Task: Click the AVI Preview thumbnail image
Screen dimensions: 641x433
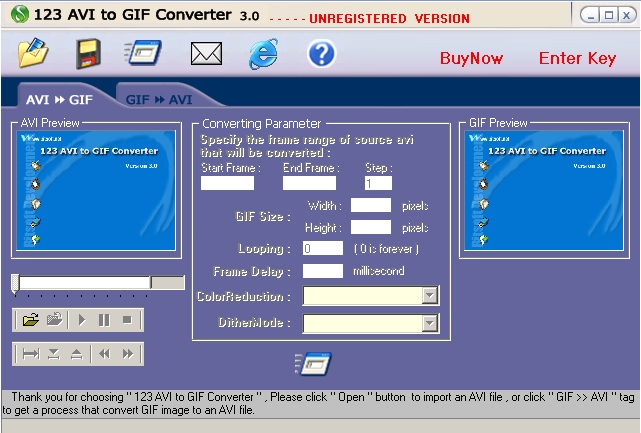Action: [96, 190]
